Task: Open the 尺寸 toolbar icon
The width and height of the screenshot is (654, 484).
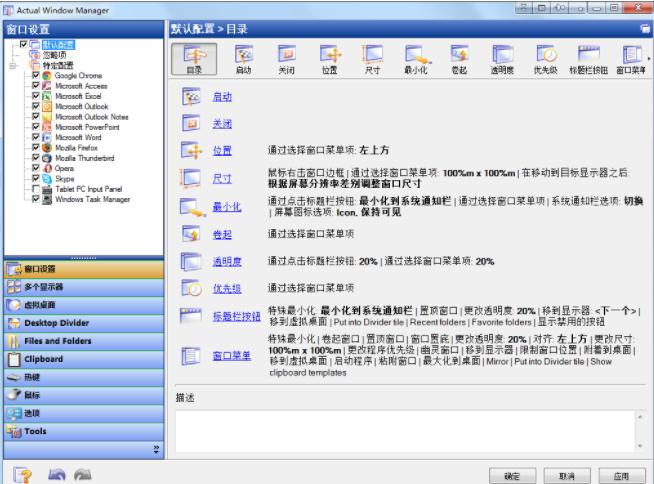Action: pos(372,59)
